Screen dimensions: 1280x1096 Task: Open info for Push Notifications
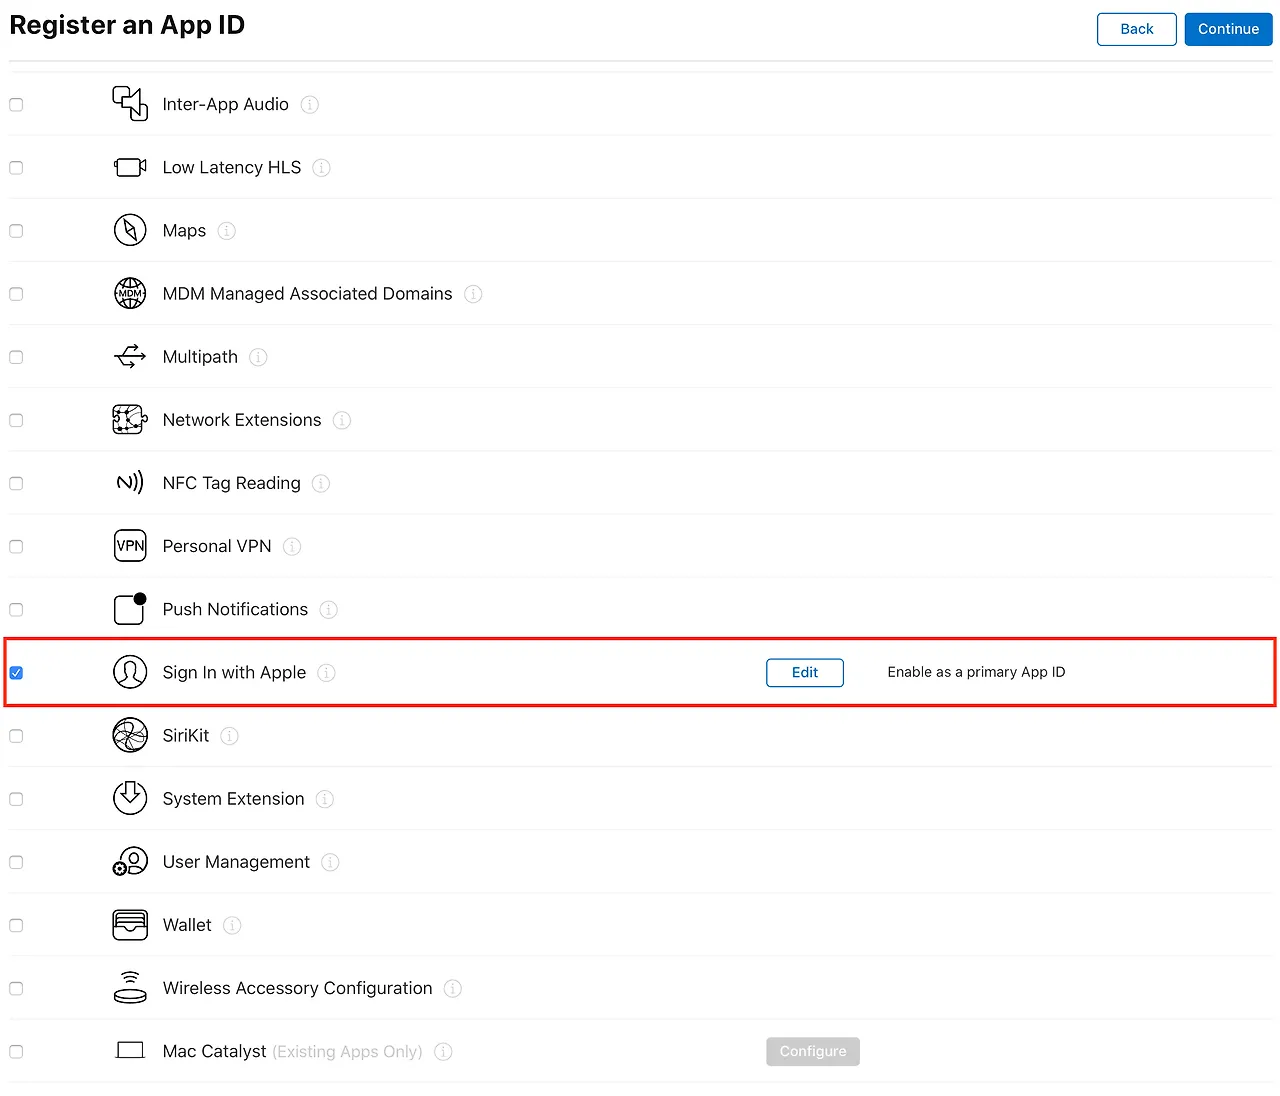pyautogui.click(x=329, y=610)
